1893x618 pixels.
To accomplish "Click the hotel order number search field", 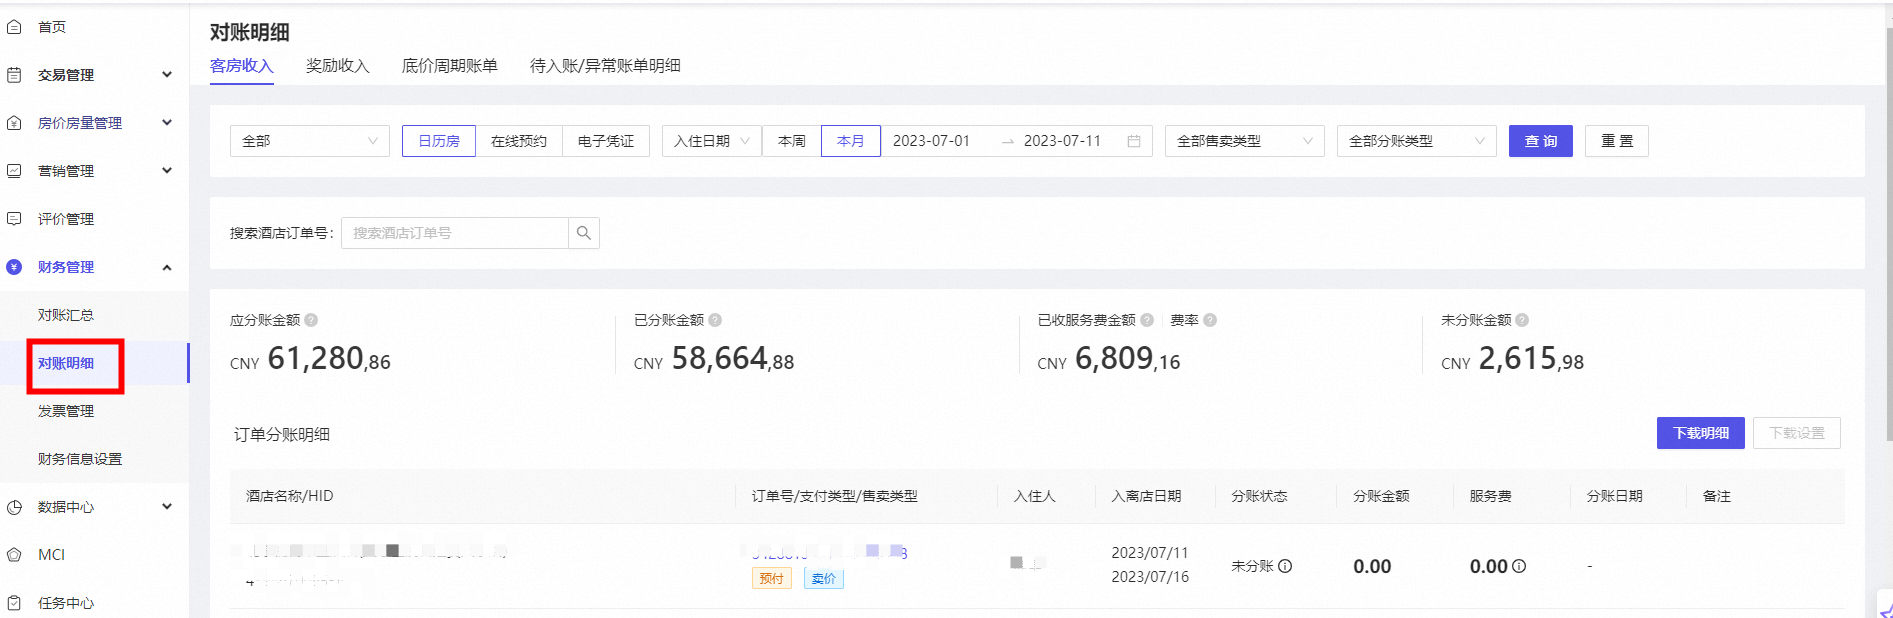I will [x=455, y=233].
